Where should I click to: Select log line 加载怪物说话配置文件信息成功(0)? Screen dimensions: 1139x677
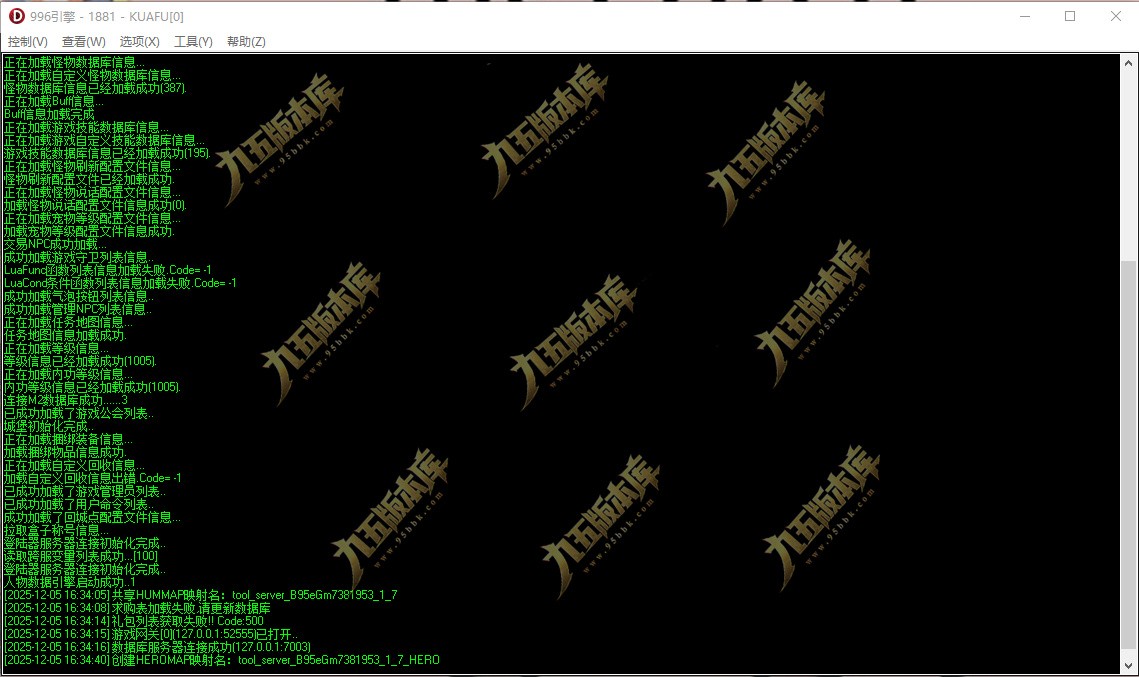coord(95,205)
